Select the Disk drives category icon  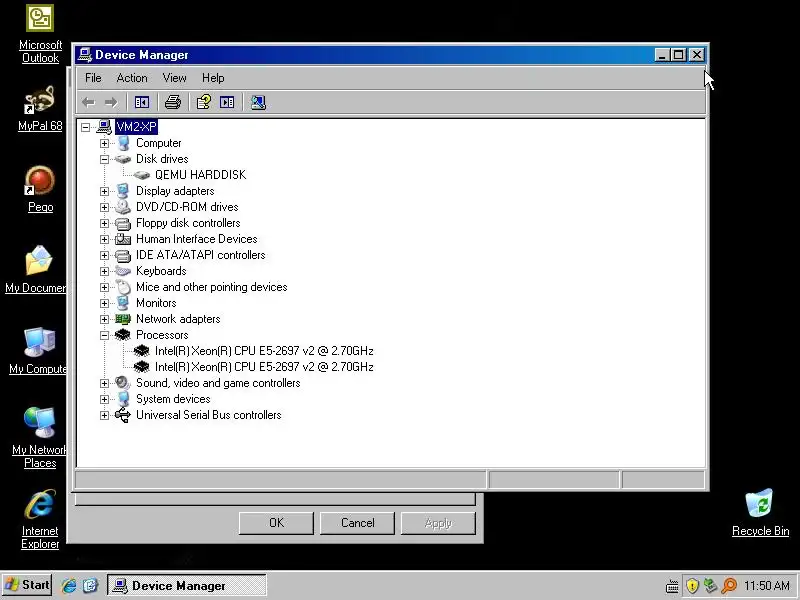(122, 159)
